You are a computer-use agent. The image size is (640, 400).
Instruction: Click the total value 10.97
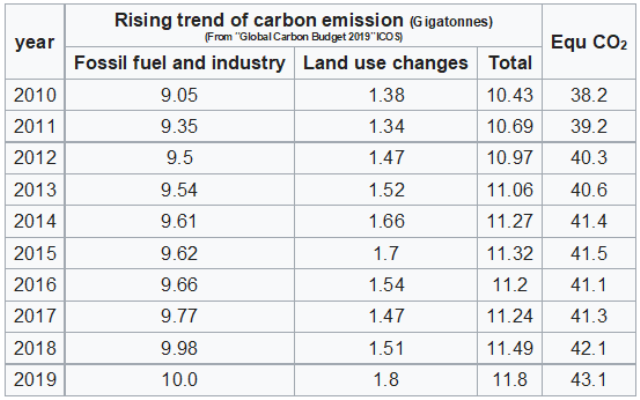510,159
